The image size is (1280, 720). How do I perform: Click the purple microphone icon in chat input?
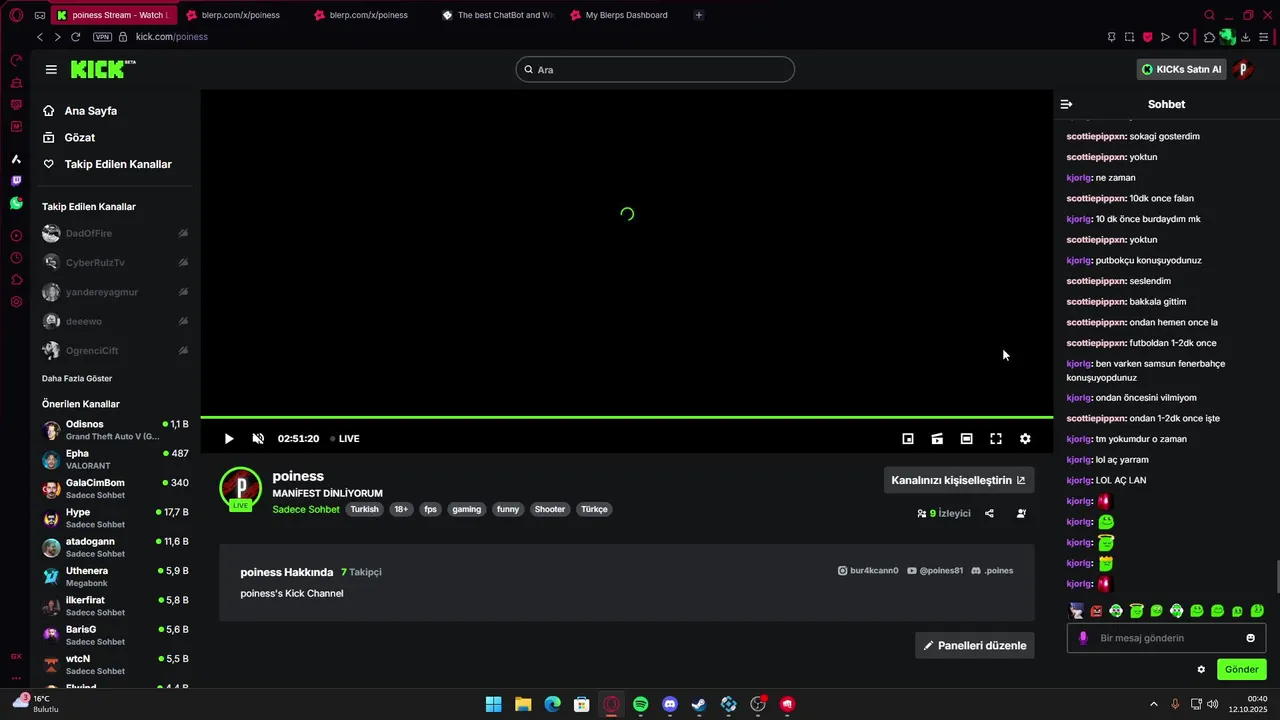tap(1083, 638)
